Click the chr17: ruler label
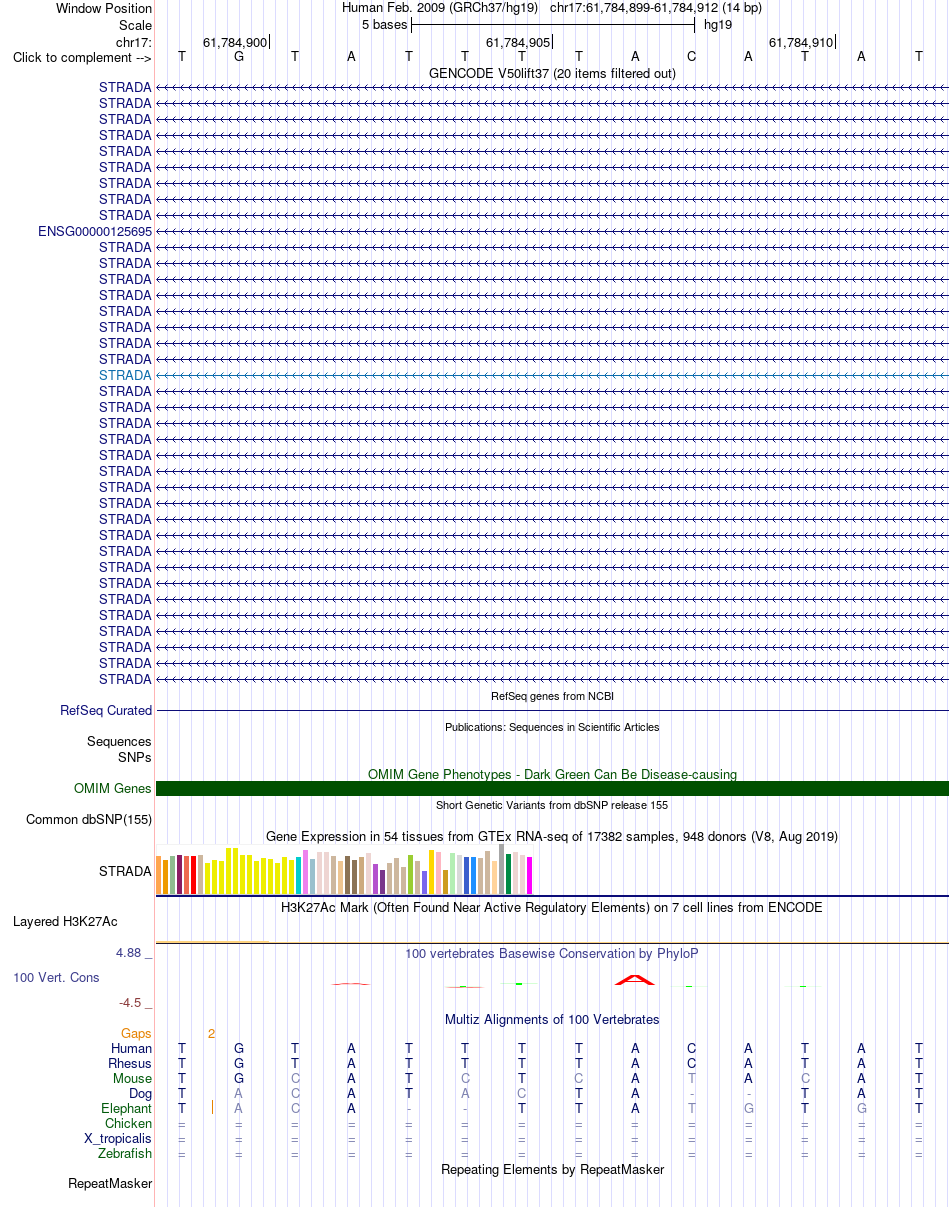Image resolution: width=950 pixels, height=1207 pixels. (x=134, y=42)
